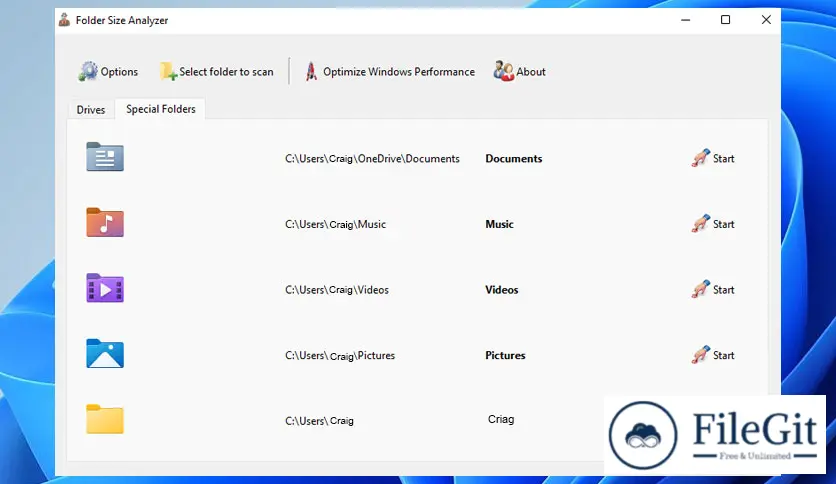Click the bold Videos label

tap(502, 289)
